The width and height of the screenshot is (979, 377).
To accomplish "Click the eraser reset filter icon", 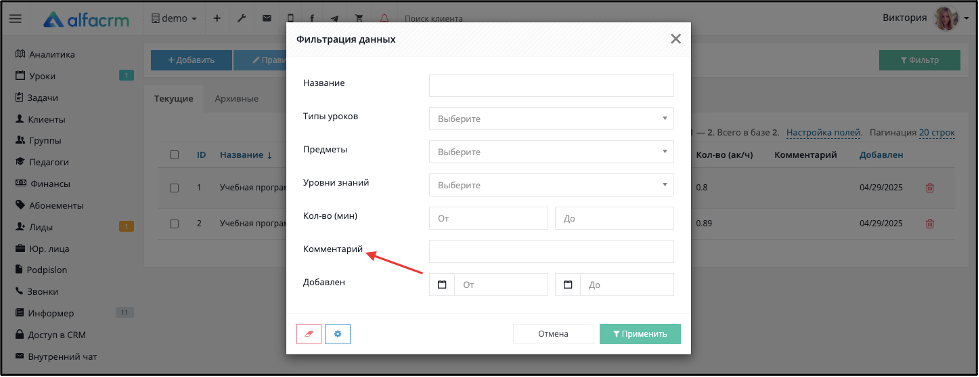I will pos(309,334).
